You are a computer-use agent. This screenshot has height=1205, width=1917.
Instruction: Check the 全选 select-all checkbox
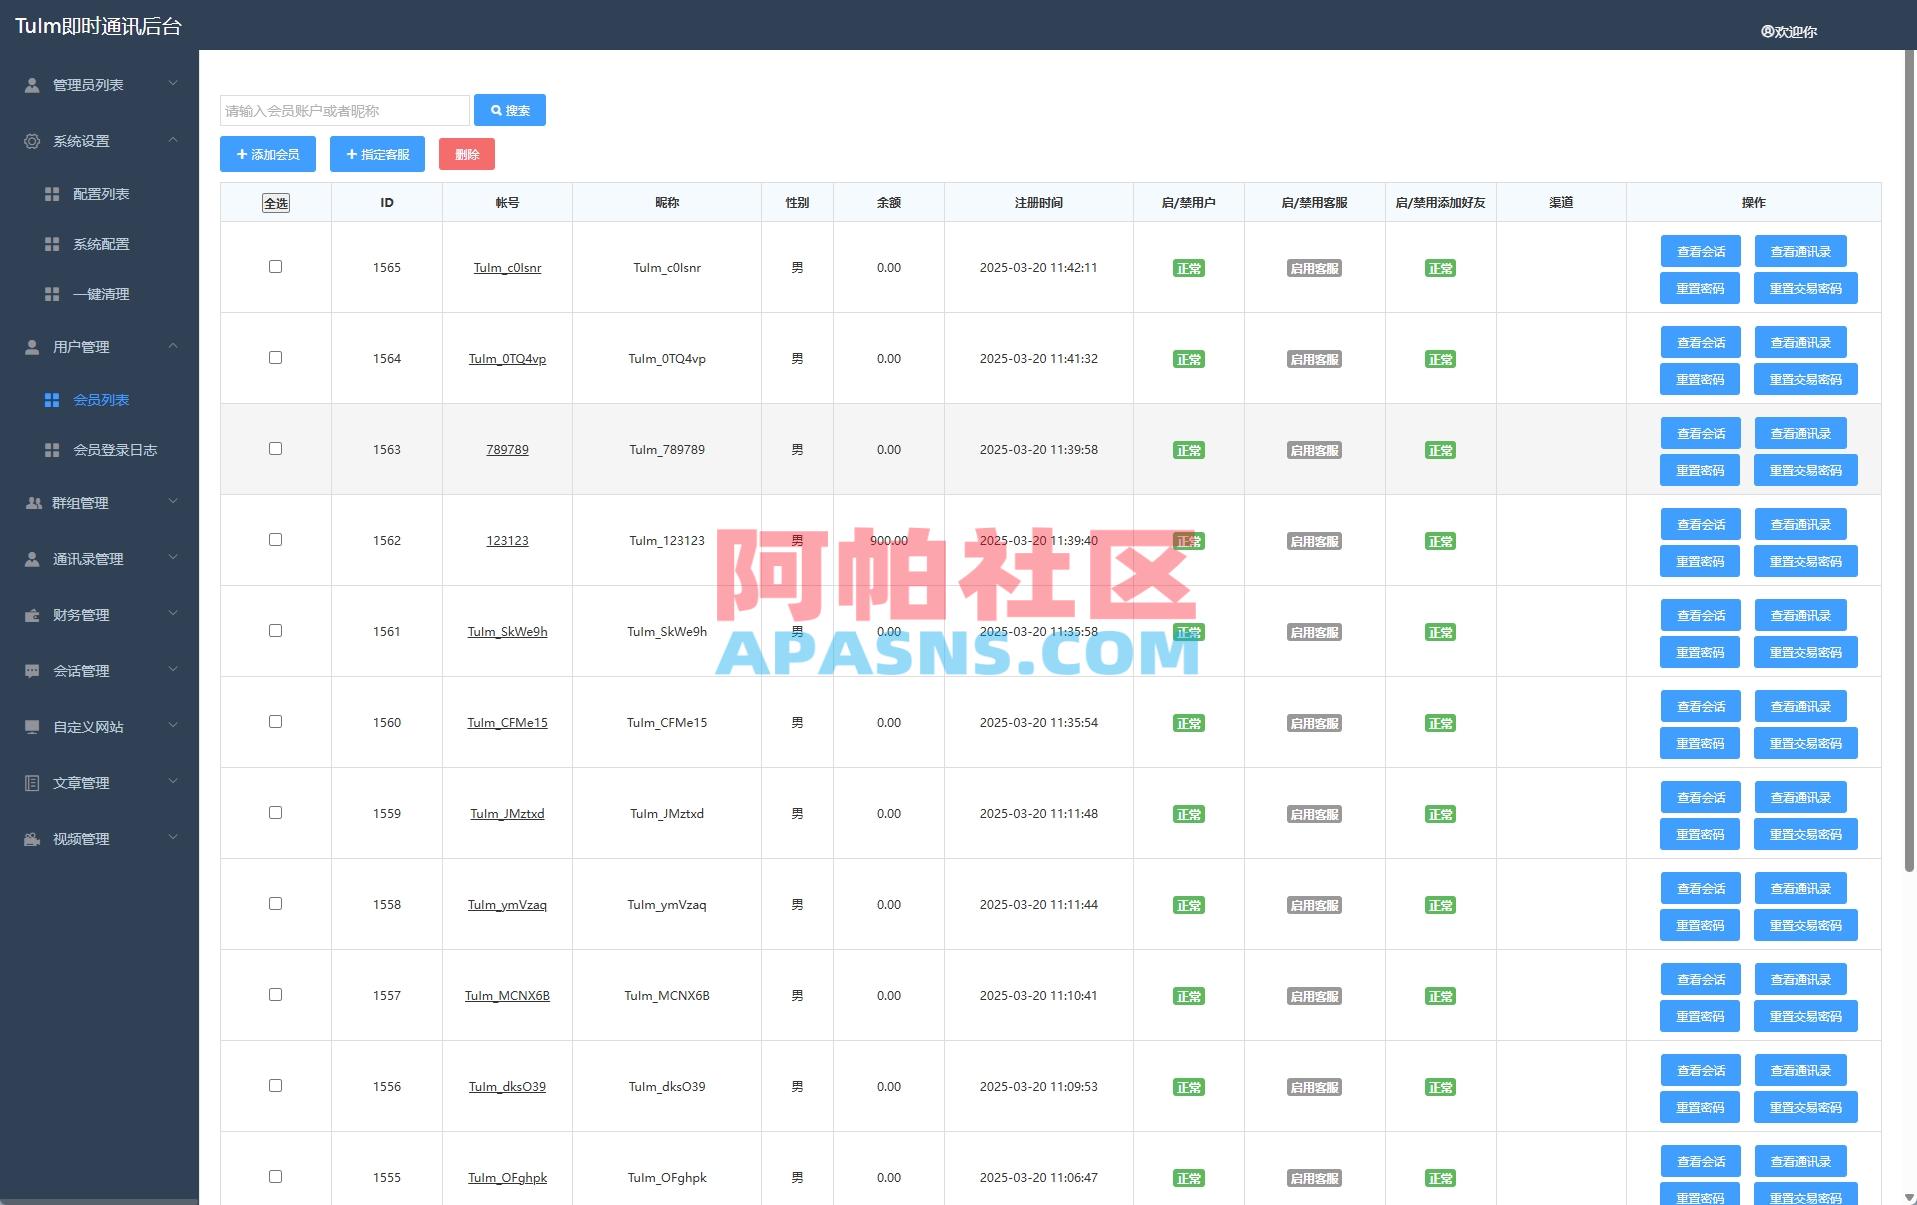276,202
